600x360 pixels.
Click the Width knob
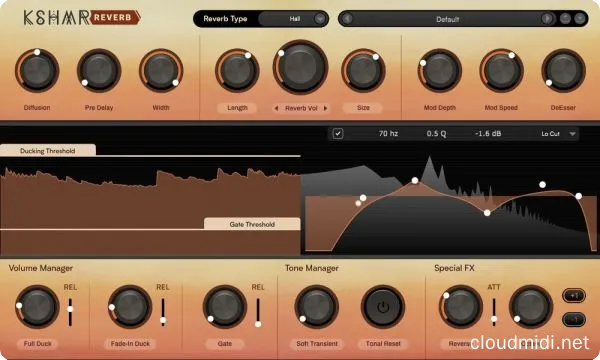(x=161, y=71)
